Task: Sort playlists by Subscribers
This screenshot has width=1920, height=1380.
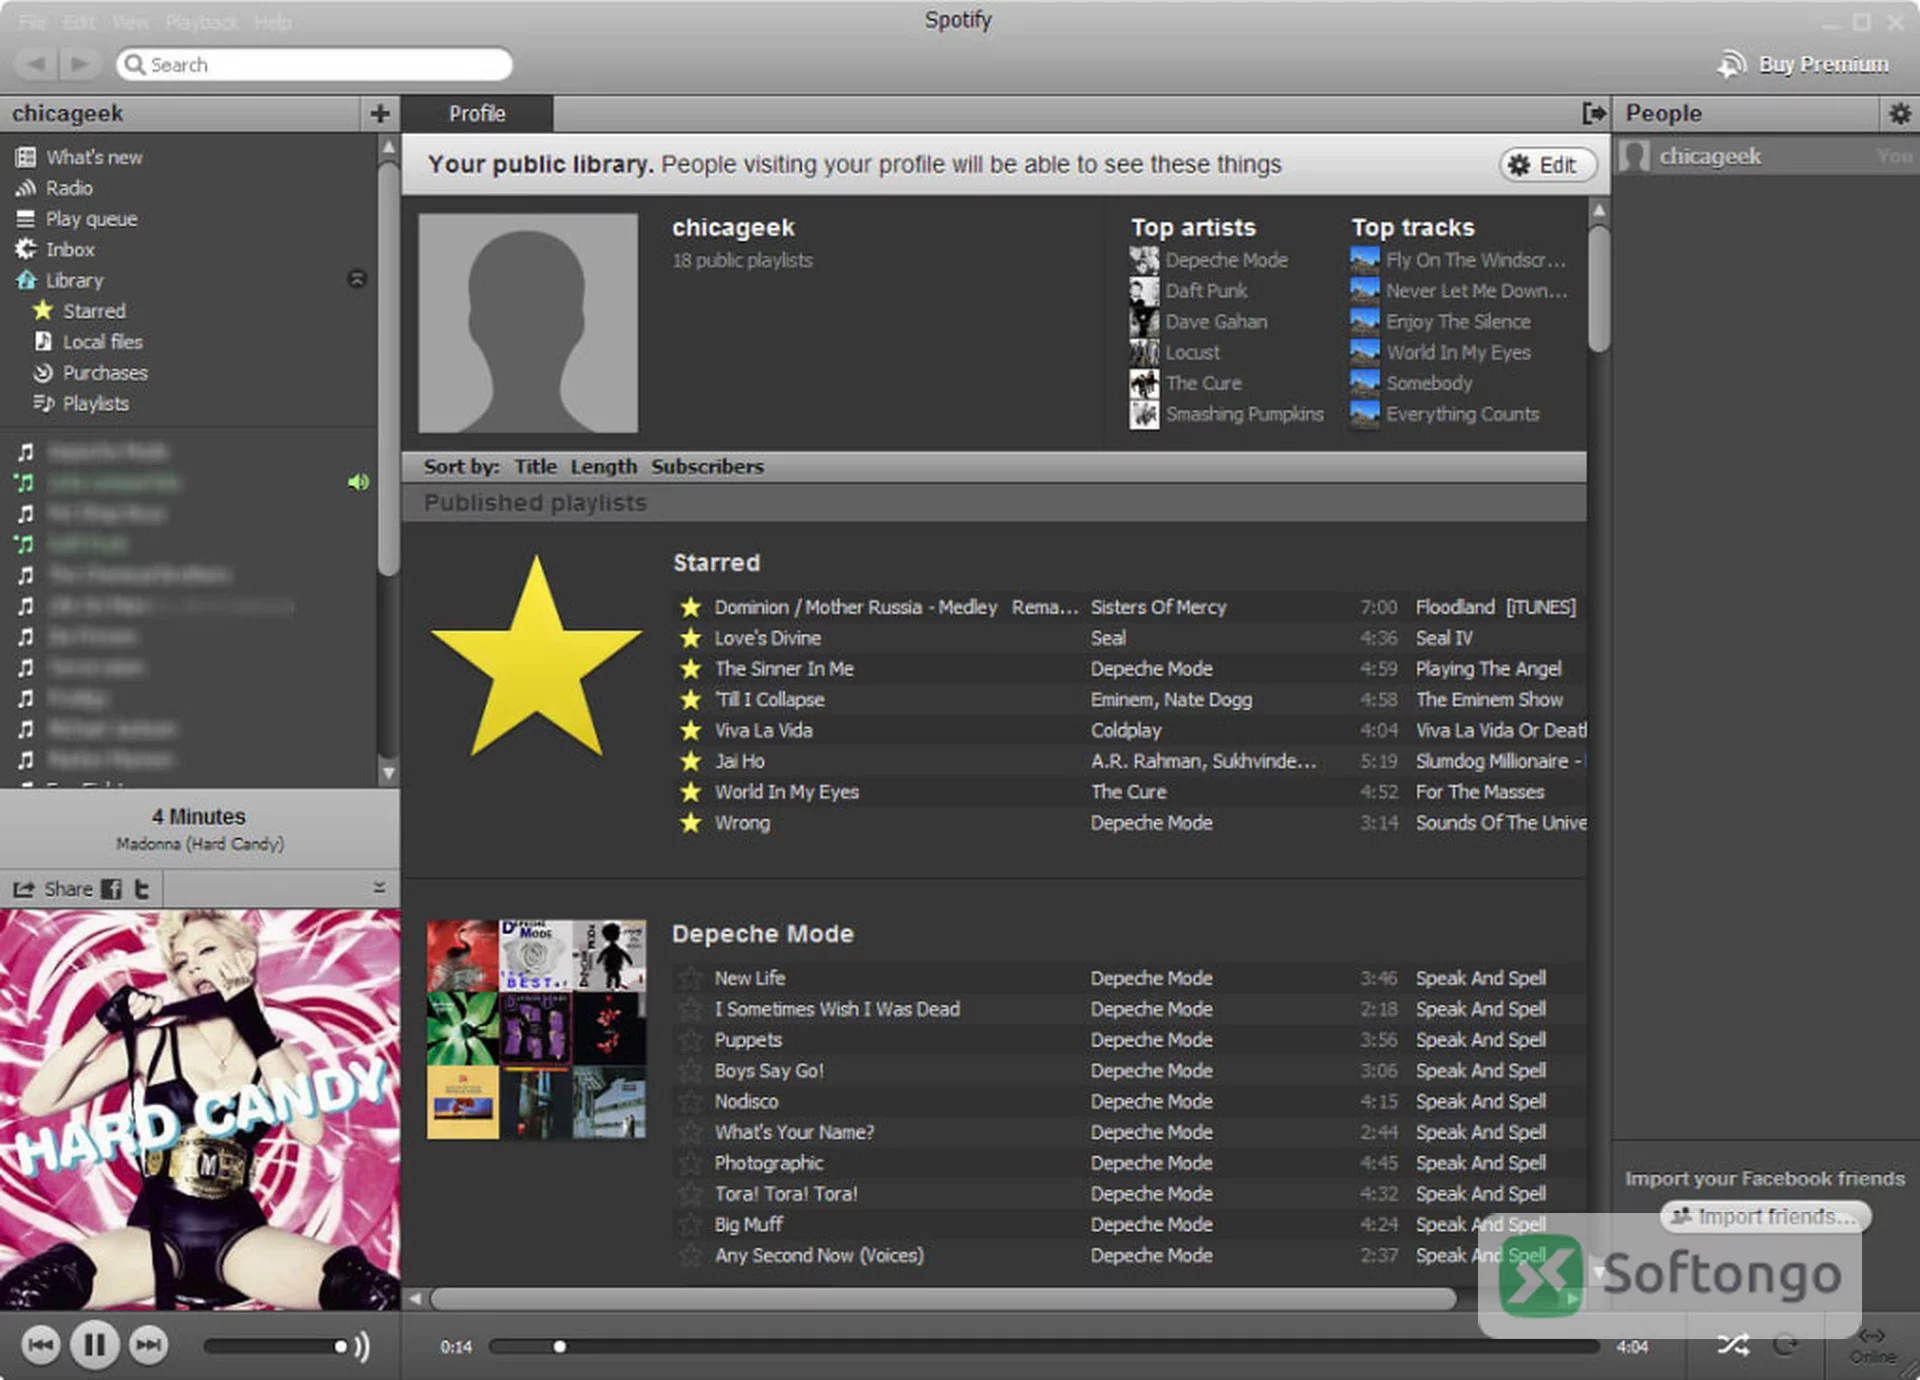Action: (x=707, y=467)
